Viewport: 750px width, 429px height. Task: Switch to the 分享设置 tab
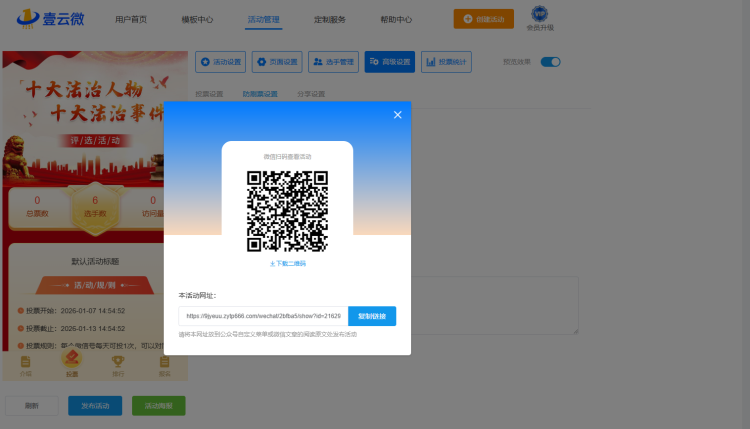point(311,94)
